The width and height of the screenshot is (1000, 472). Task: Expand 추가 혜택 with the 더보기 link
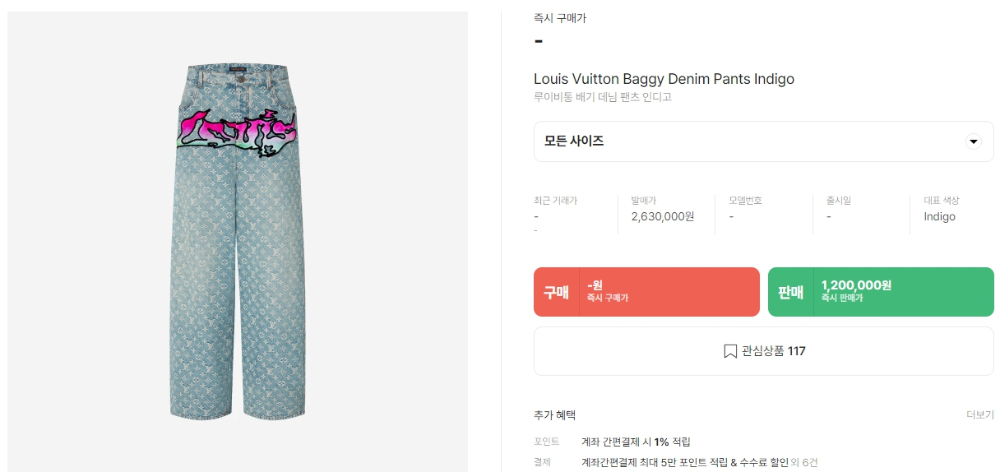979,415
